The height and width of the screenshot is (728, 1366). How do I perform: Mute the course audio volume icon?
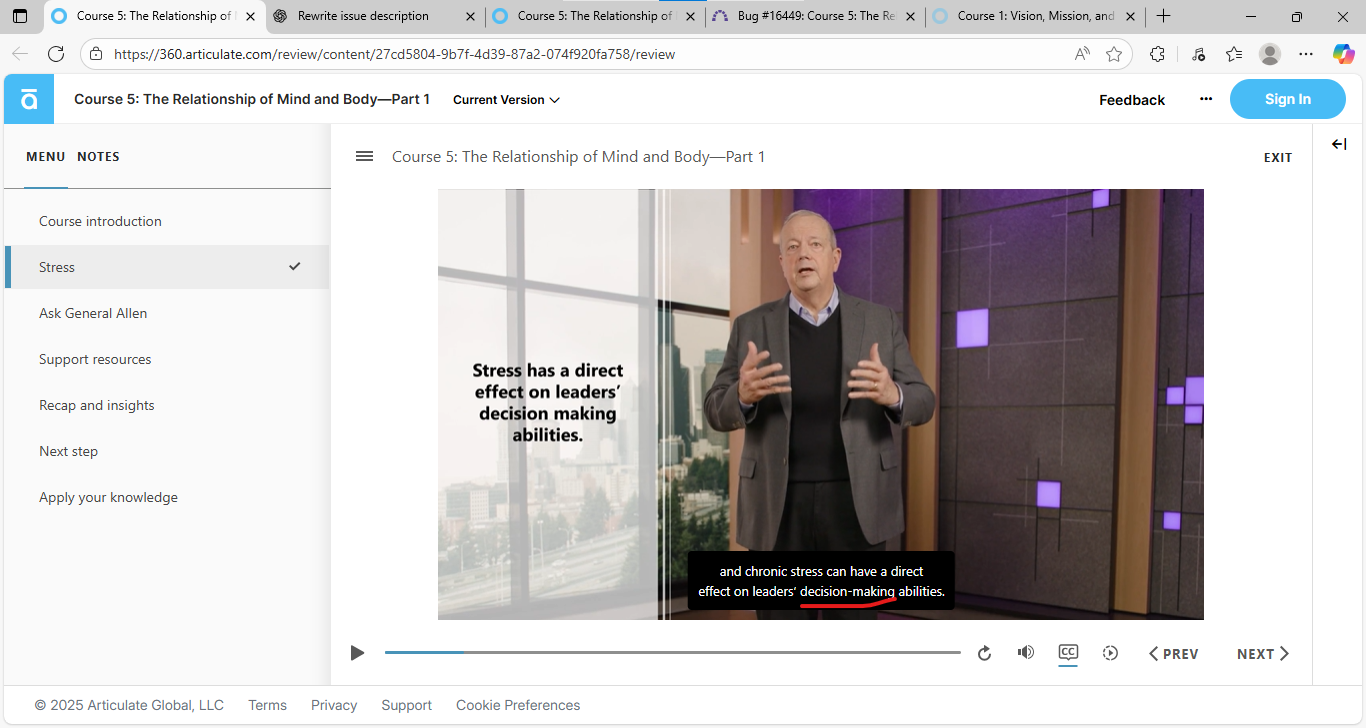pos(1026,652)
